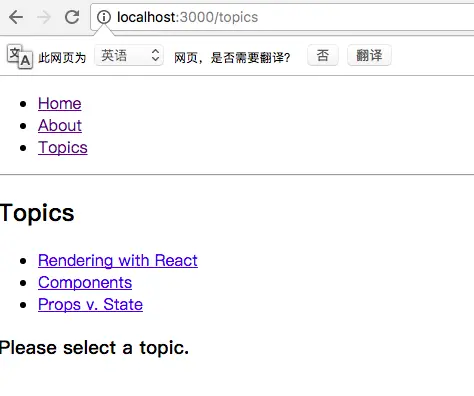Click the up-down arrows of language selector
474x396 pixels.
pyautogui.click(x=155, y=55)
